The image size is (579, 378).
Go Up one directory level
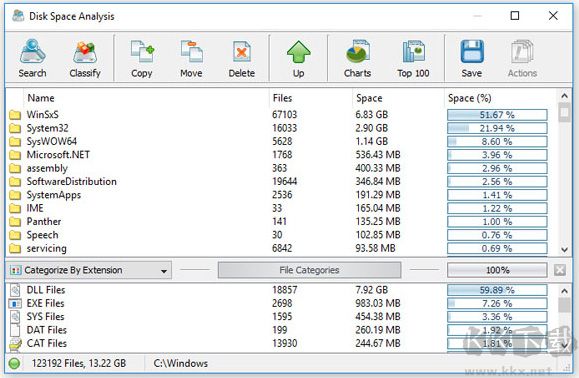298,58
